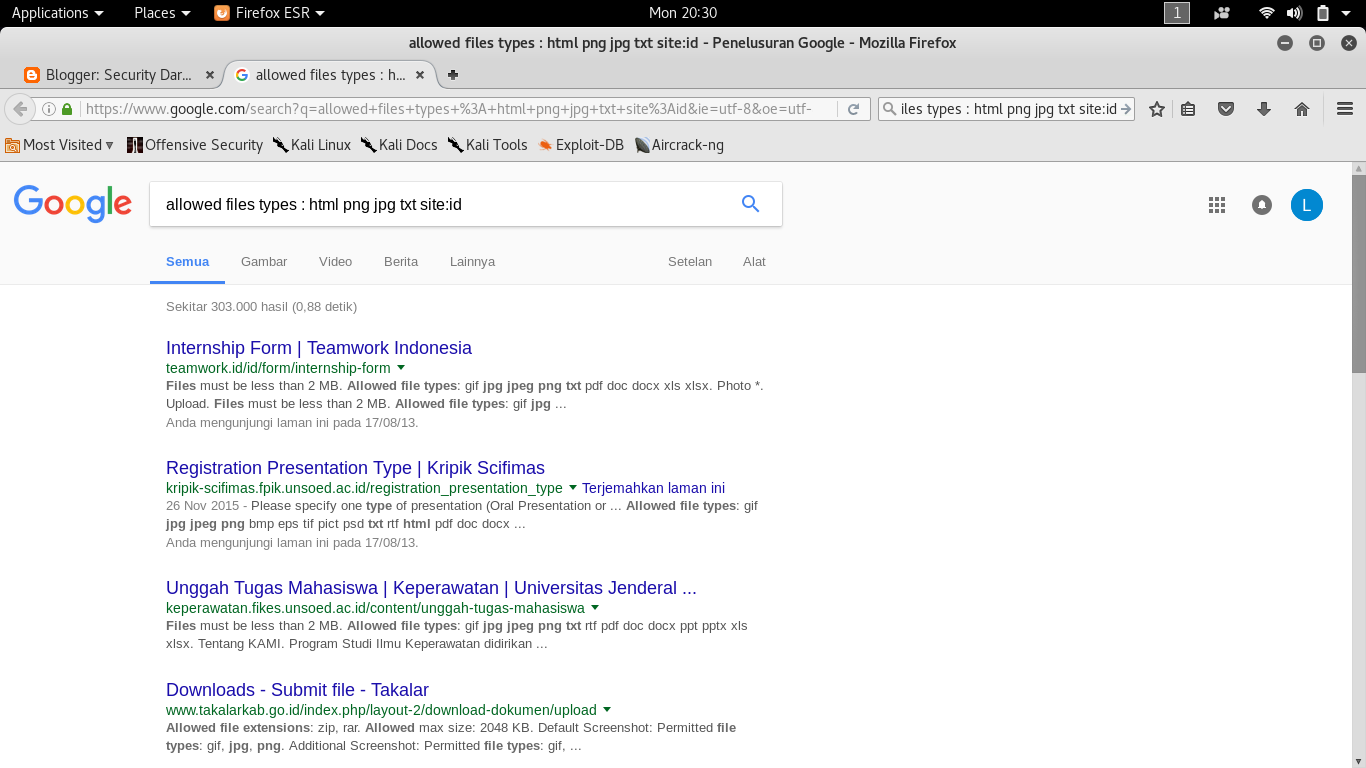Save page to Pocket
The width and height of the screenshot is (1366, 768).
1226,108
